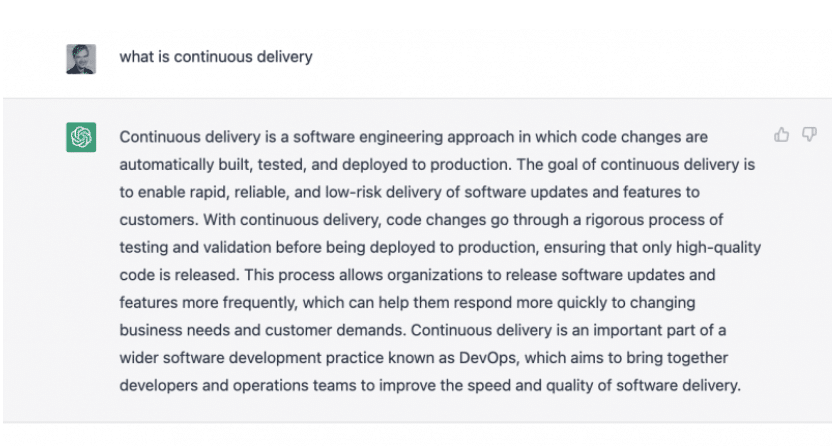Click the phrase 'business needs and customer demands'
Image resolution: width=838 pixels, height=446 pixels.
262,330
